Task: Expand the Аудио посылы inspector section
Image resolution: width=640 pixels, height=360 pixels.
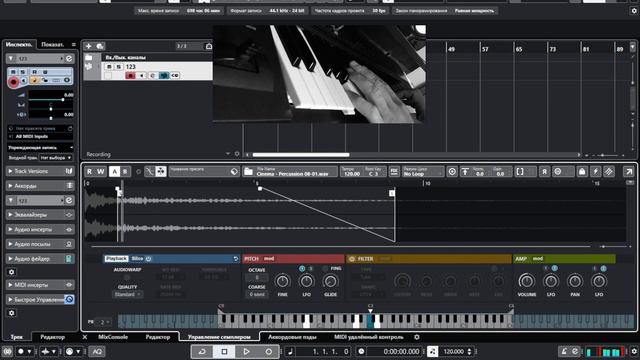Action: point(40,244)
